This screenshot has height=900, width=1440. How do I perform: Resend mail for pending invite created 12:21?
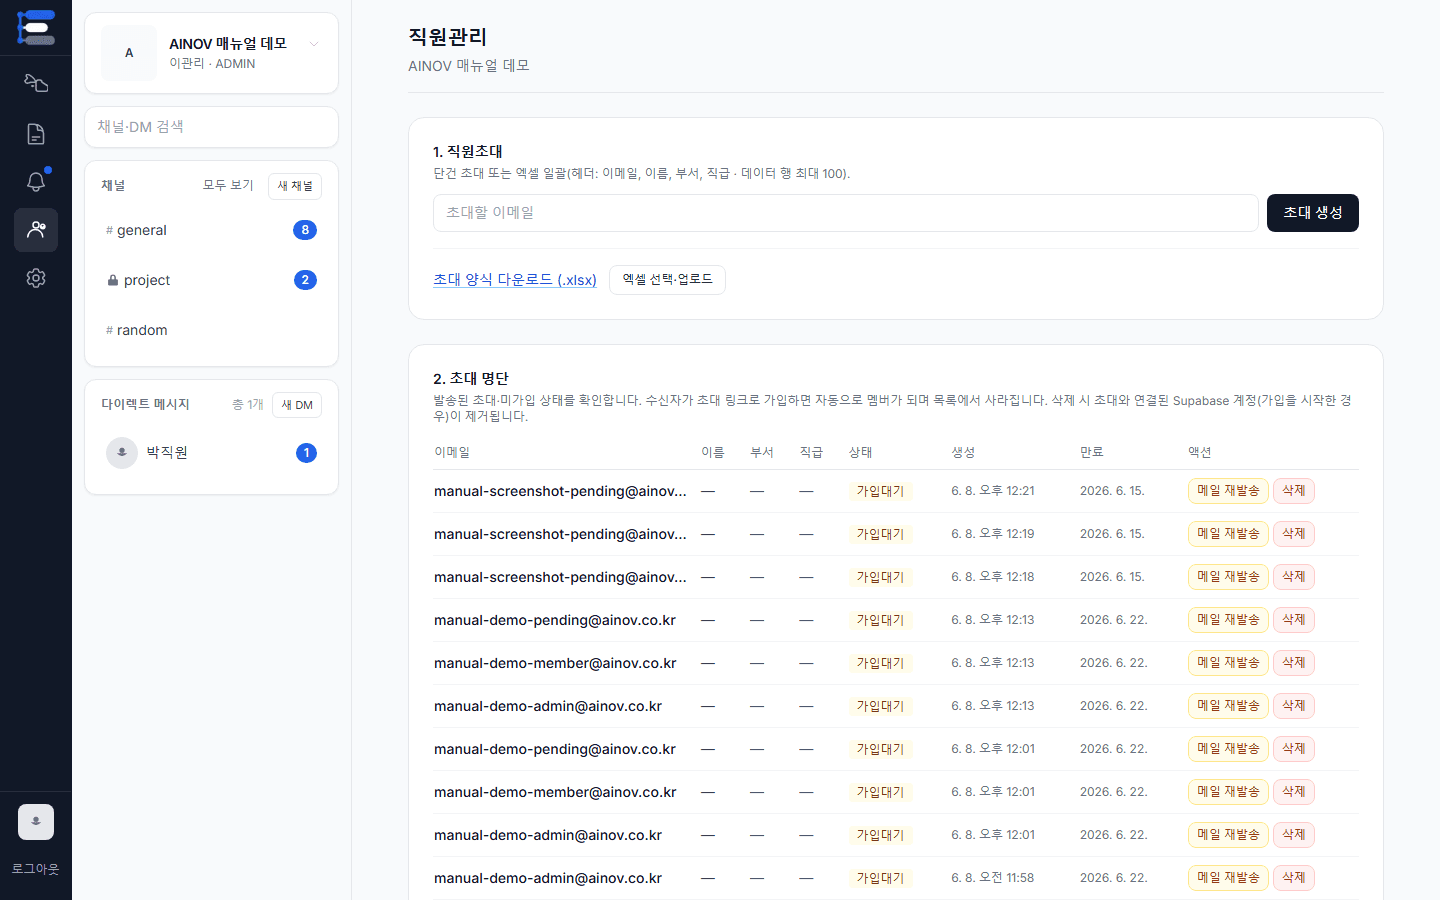tap(1228, 491)
